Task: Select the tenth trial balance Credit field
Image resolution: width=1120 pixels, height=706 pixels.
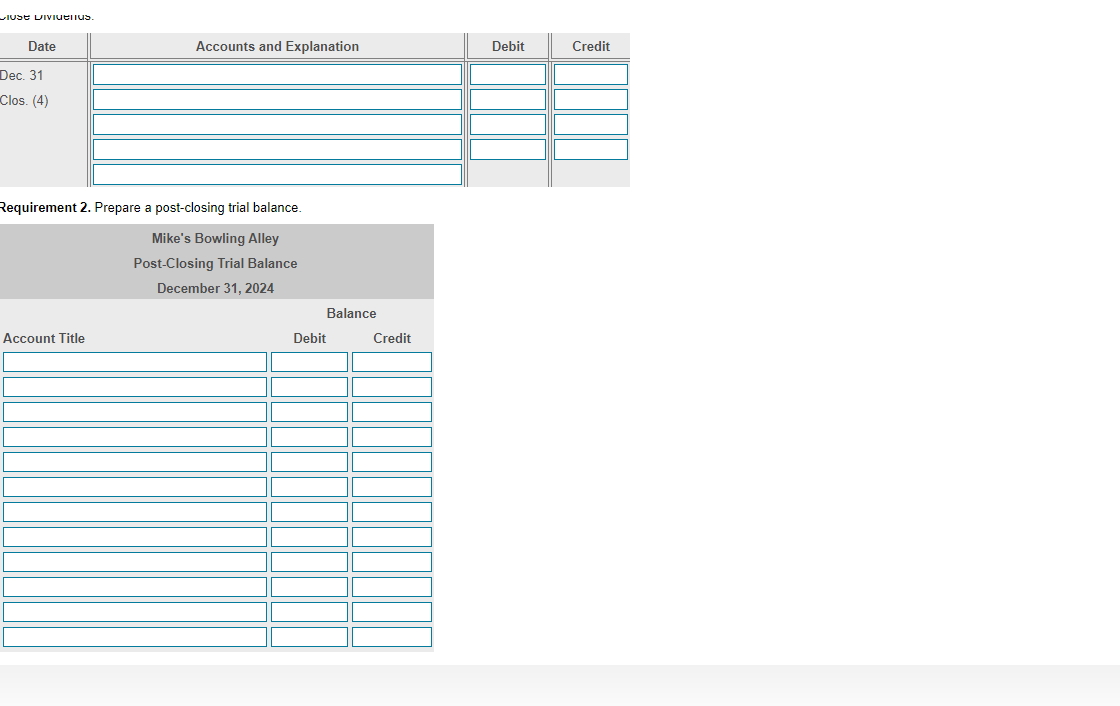Action: point(392,587)
